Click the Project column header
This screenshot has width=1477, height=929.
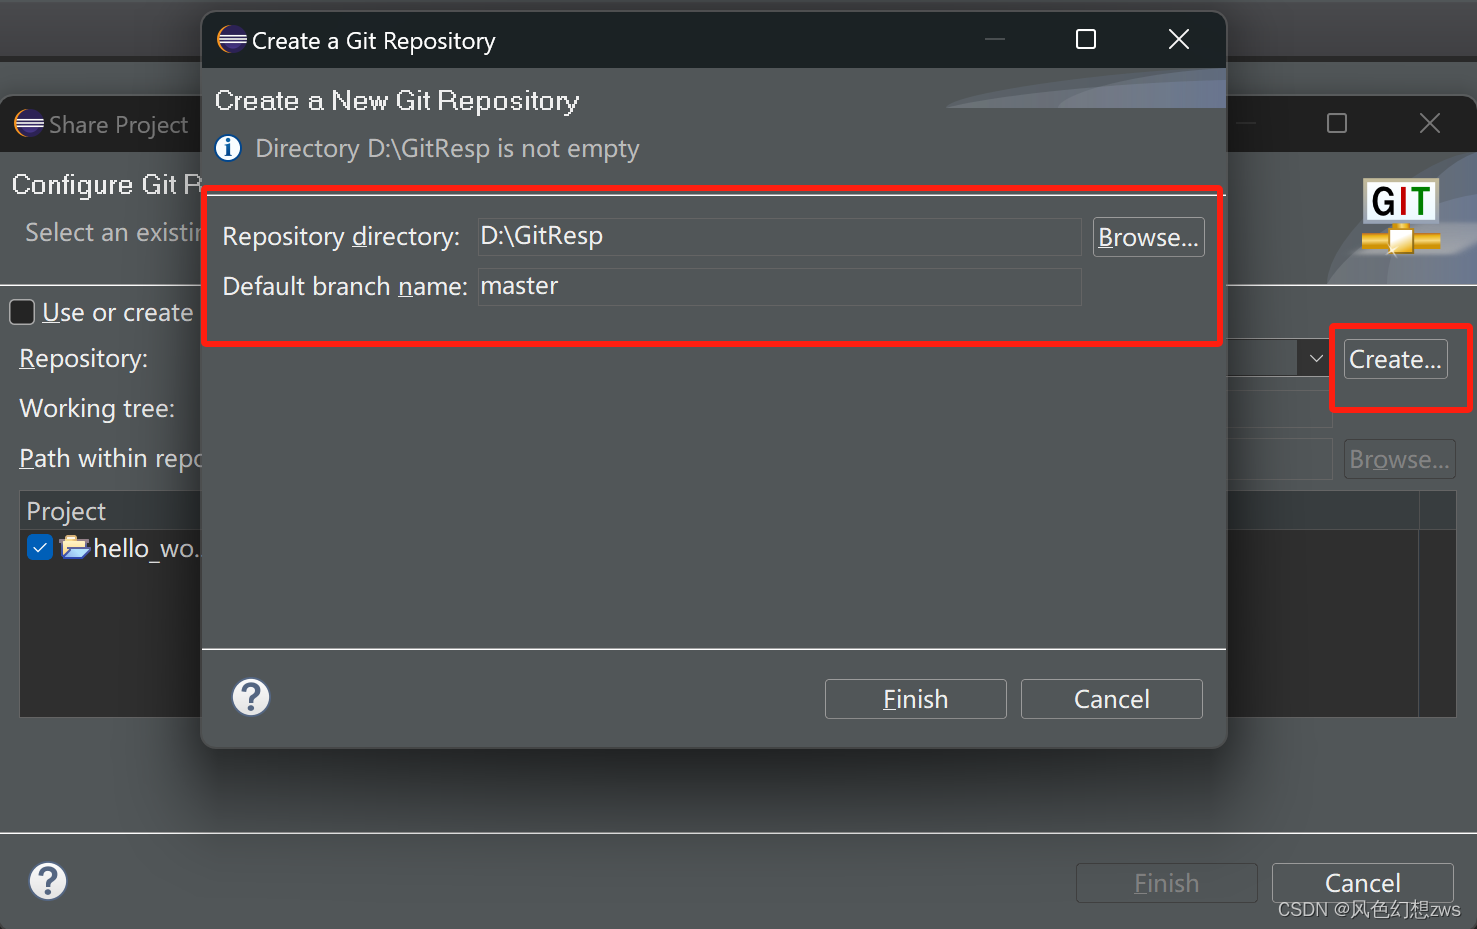pos(65,510)
